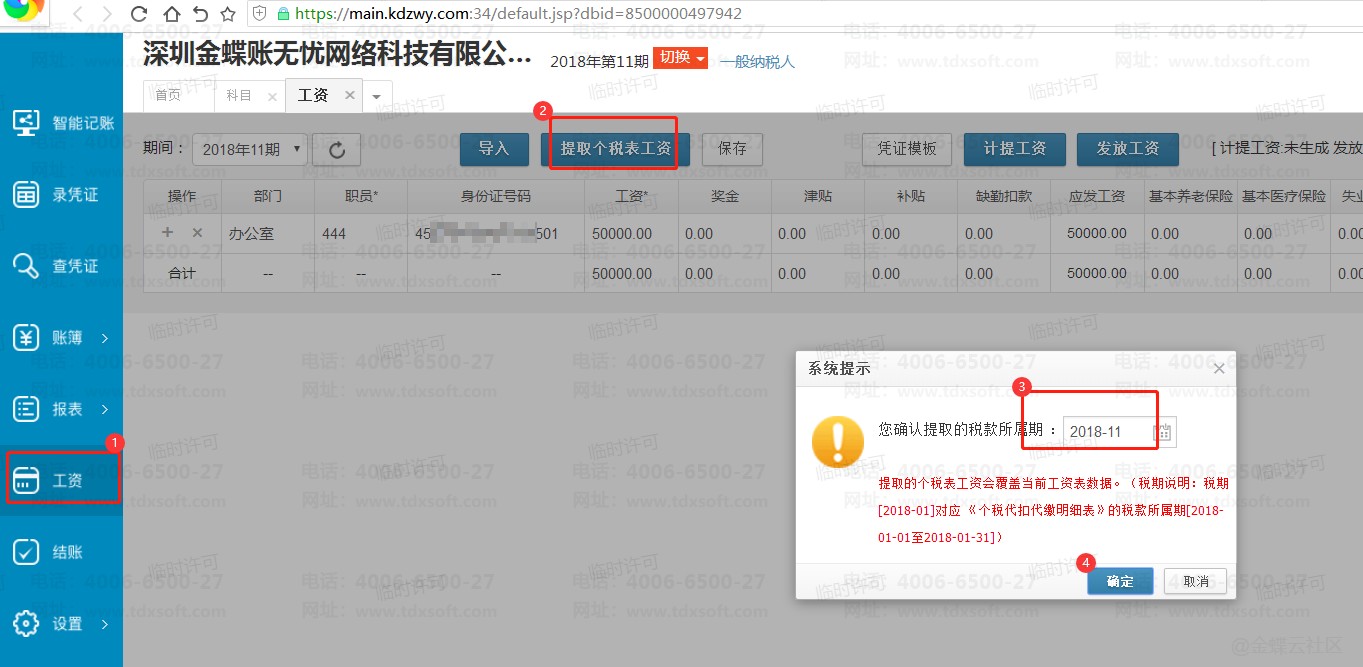The height and width of the screenshot is (667, 1363).
Task: Click the 智能记账 sidebar icon
Action: (x=26, y=123)
